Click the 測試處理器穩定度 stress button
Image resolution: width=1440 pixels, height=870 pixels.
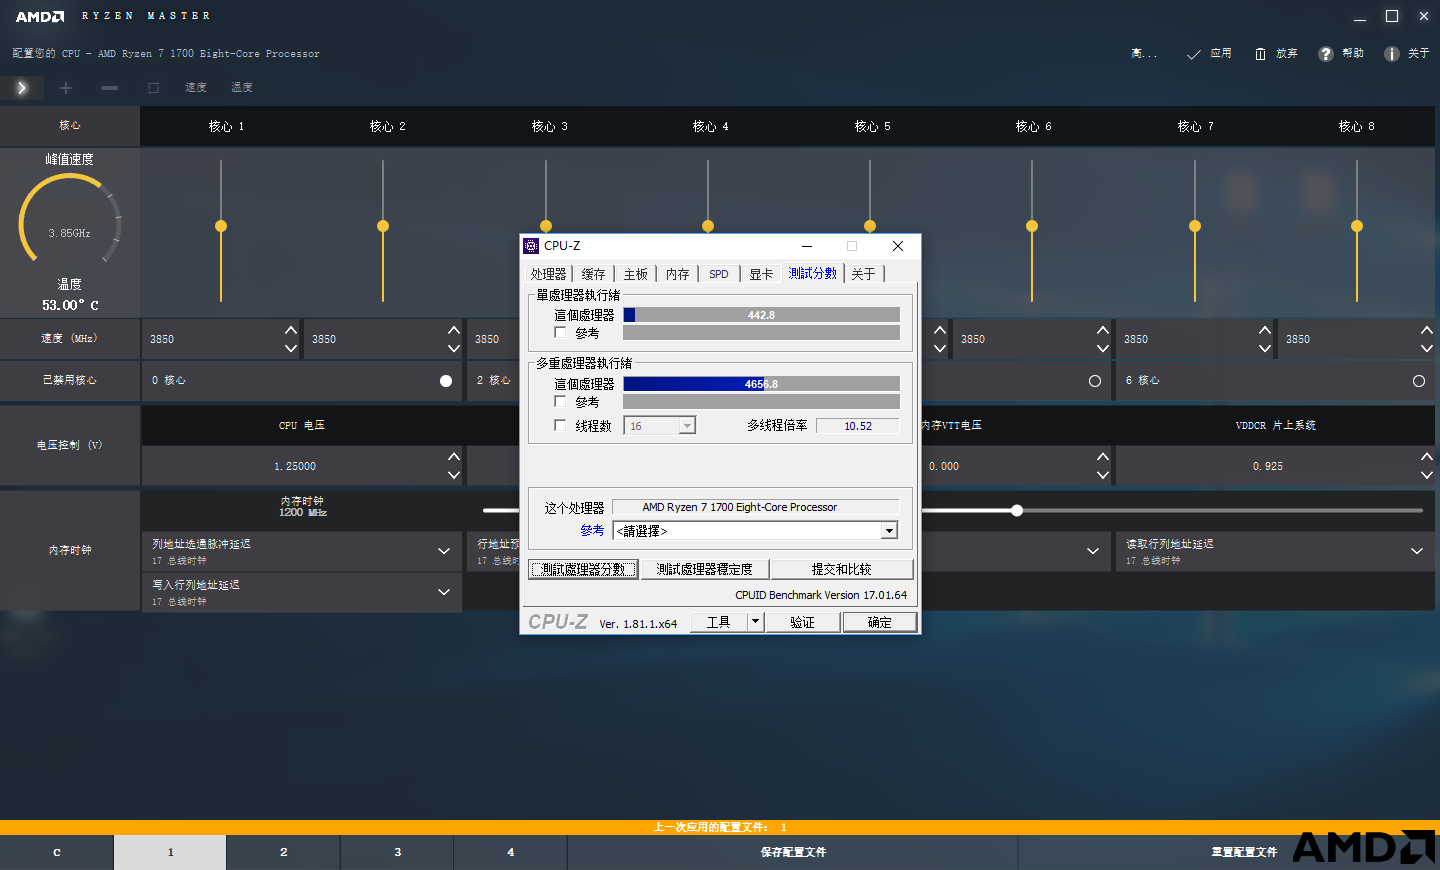[705, 569]
